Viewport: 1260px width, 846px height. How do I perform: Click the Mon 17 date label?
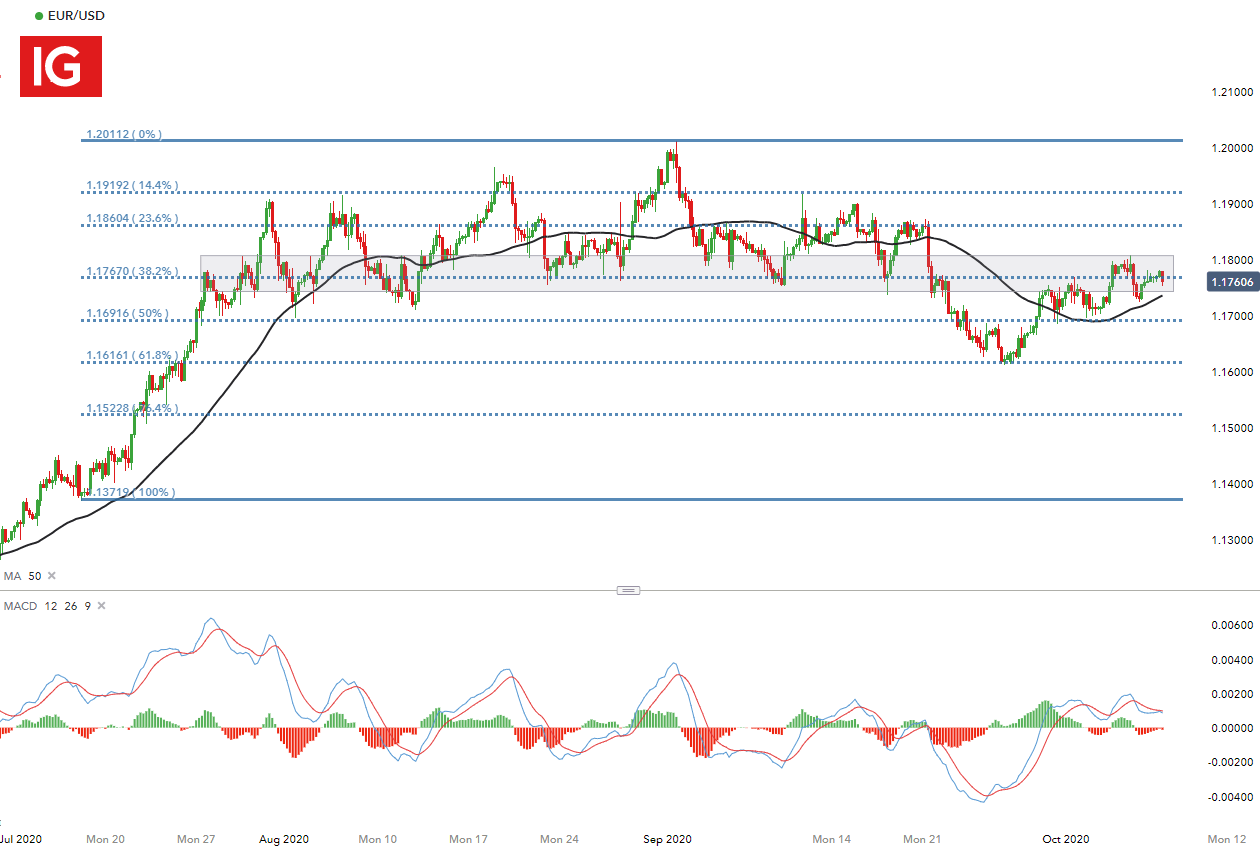[x=468, y=839]
